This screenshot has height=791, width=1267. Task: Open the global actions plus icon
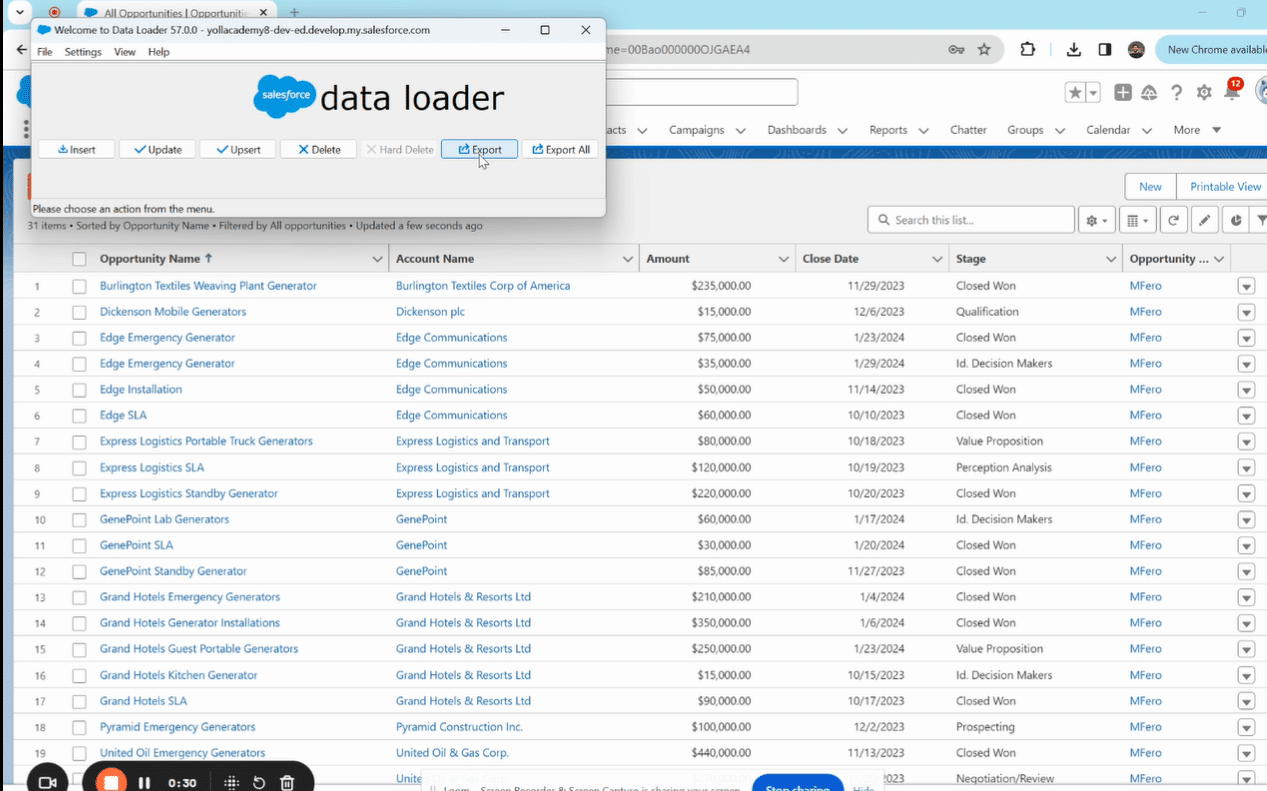pyautogui.click(x=1123, y=92)
